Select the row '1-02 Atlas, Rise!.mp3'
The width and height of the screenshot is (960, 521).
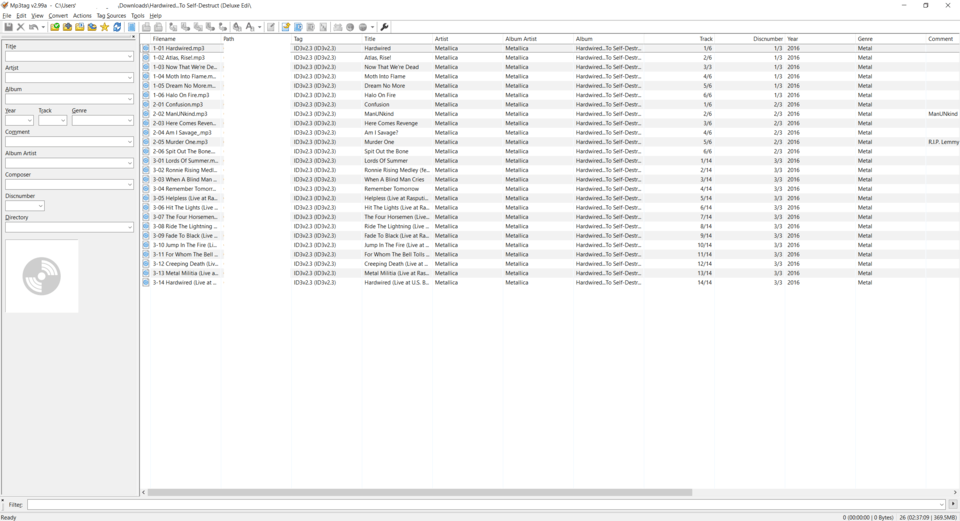550,58
